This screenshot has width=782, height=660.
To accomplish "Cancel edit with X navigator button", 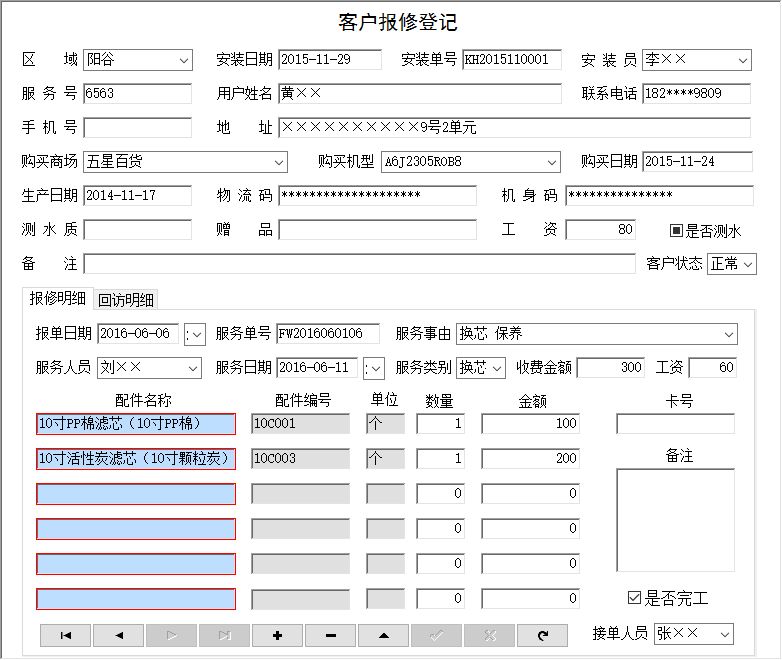I will pyautogui.click(x=490, y=635).
